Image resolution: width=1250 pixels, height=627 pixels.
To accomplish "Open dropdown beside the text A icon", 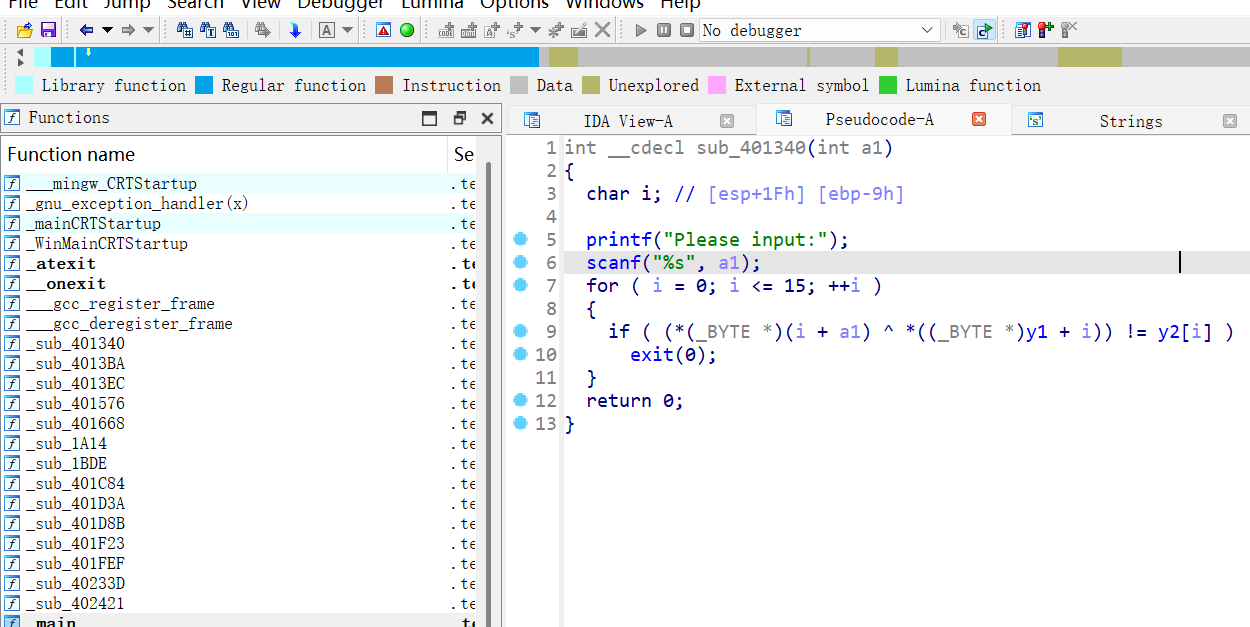I will (347, 30).
